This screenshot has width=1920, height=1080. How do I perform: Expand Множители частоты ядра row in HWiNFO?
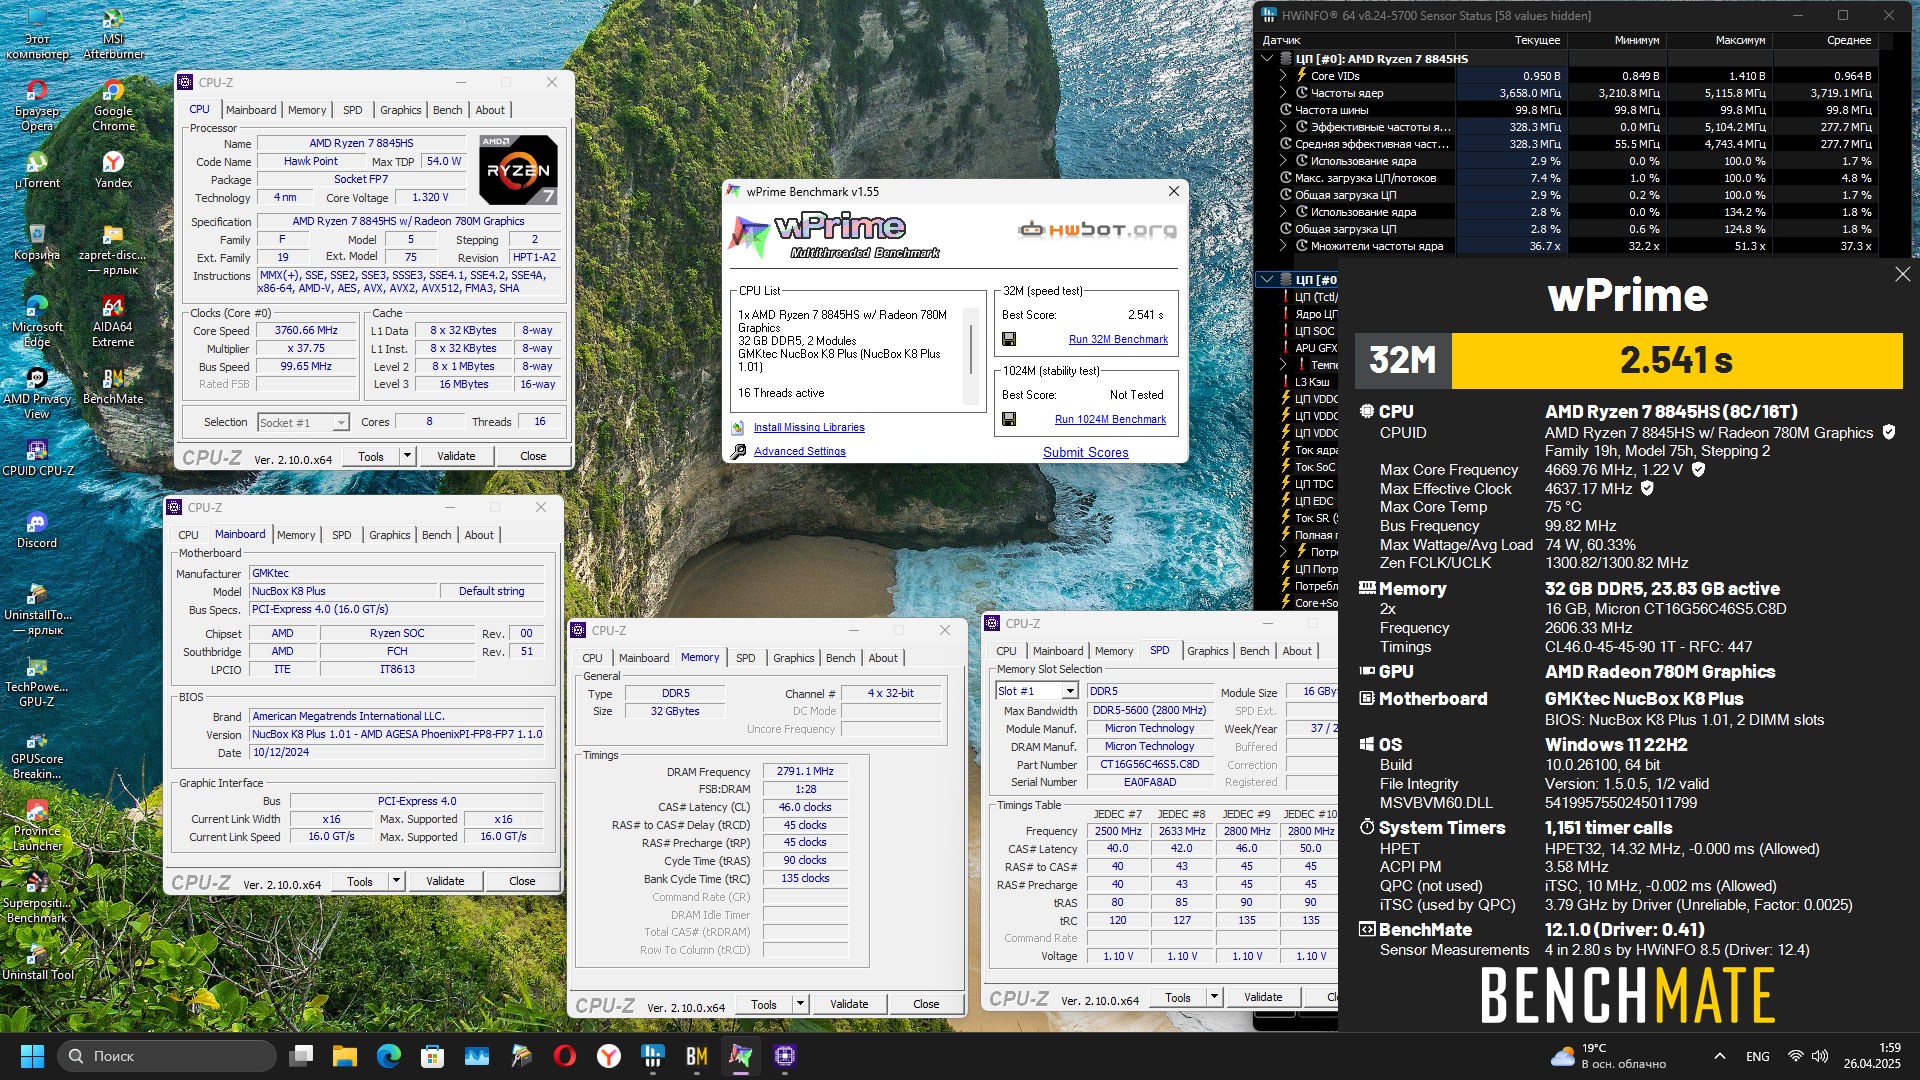click(1284, 245)
